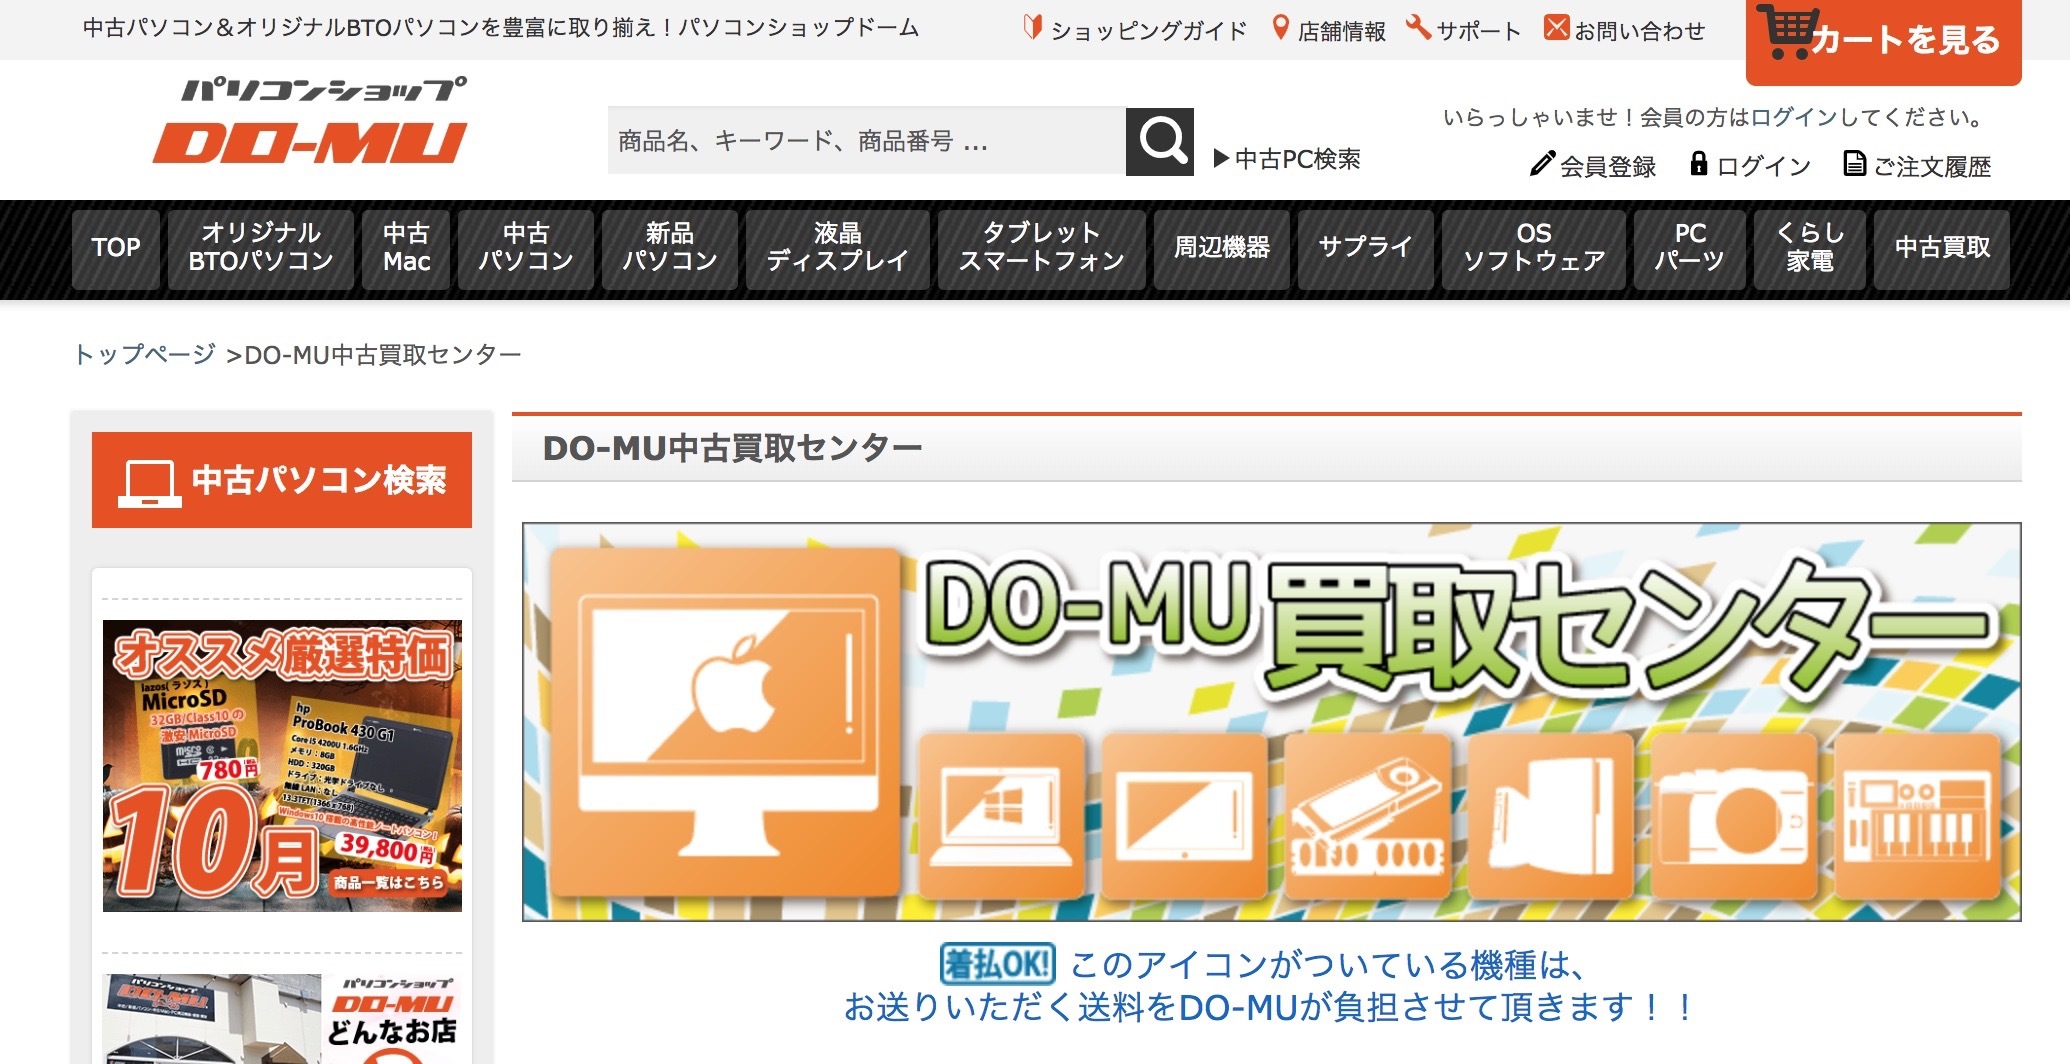Screen dimensions: 2070x1064
Task: Click the camera icon in banner
Action: [x=1734, y=814]
